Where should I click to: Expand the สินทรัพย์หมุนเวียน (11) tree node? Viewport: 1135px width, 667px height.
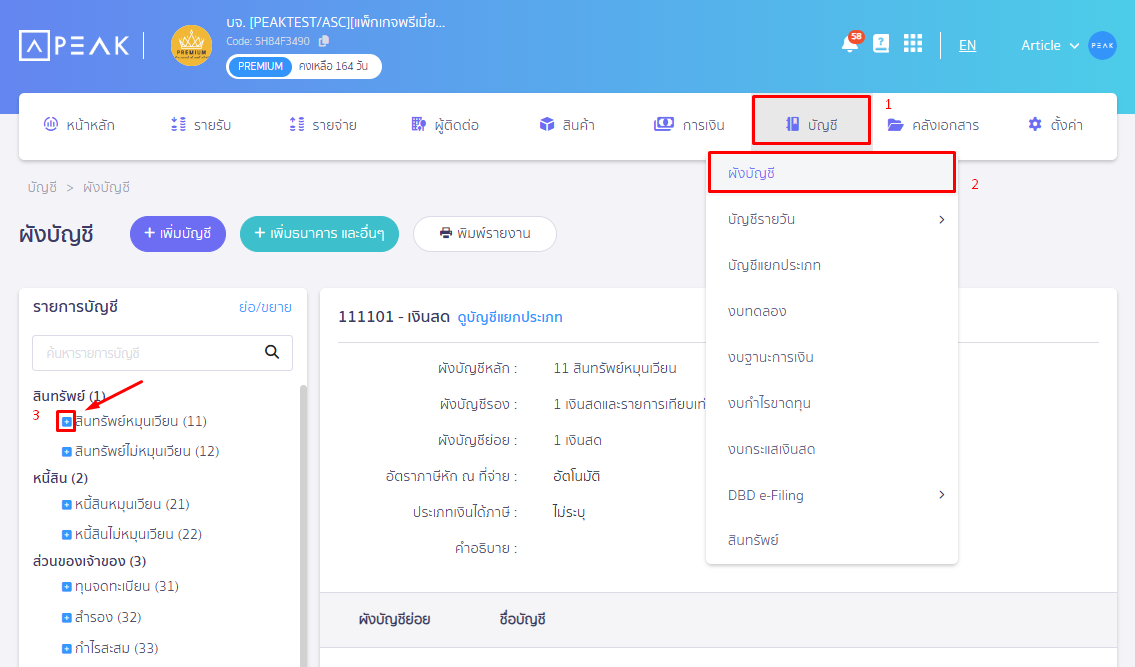pos(67,422)
